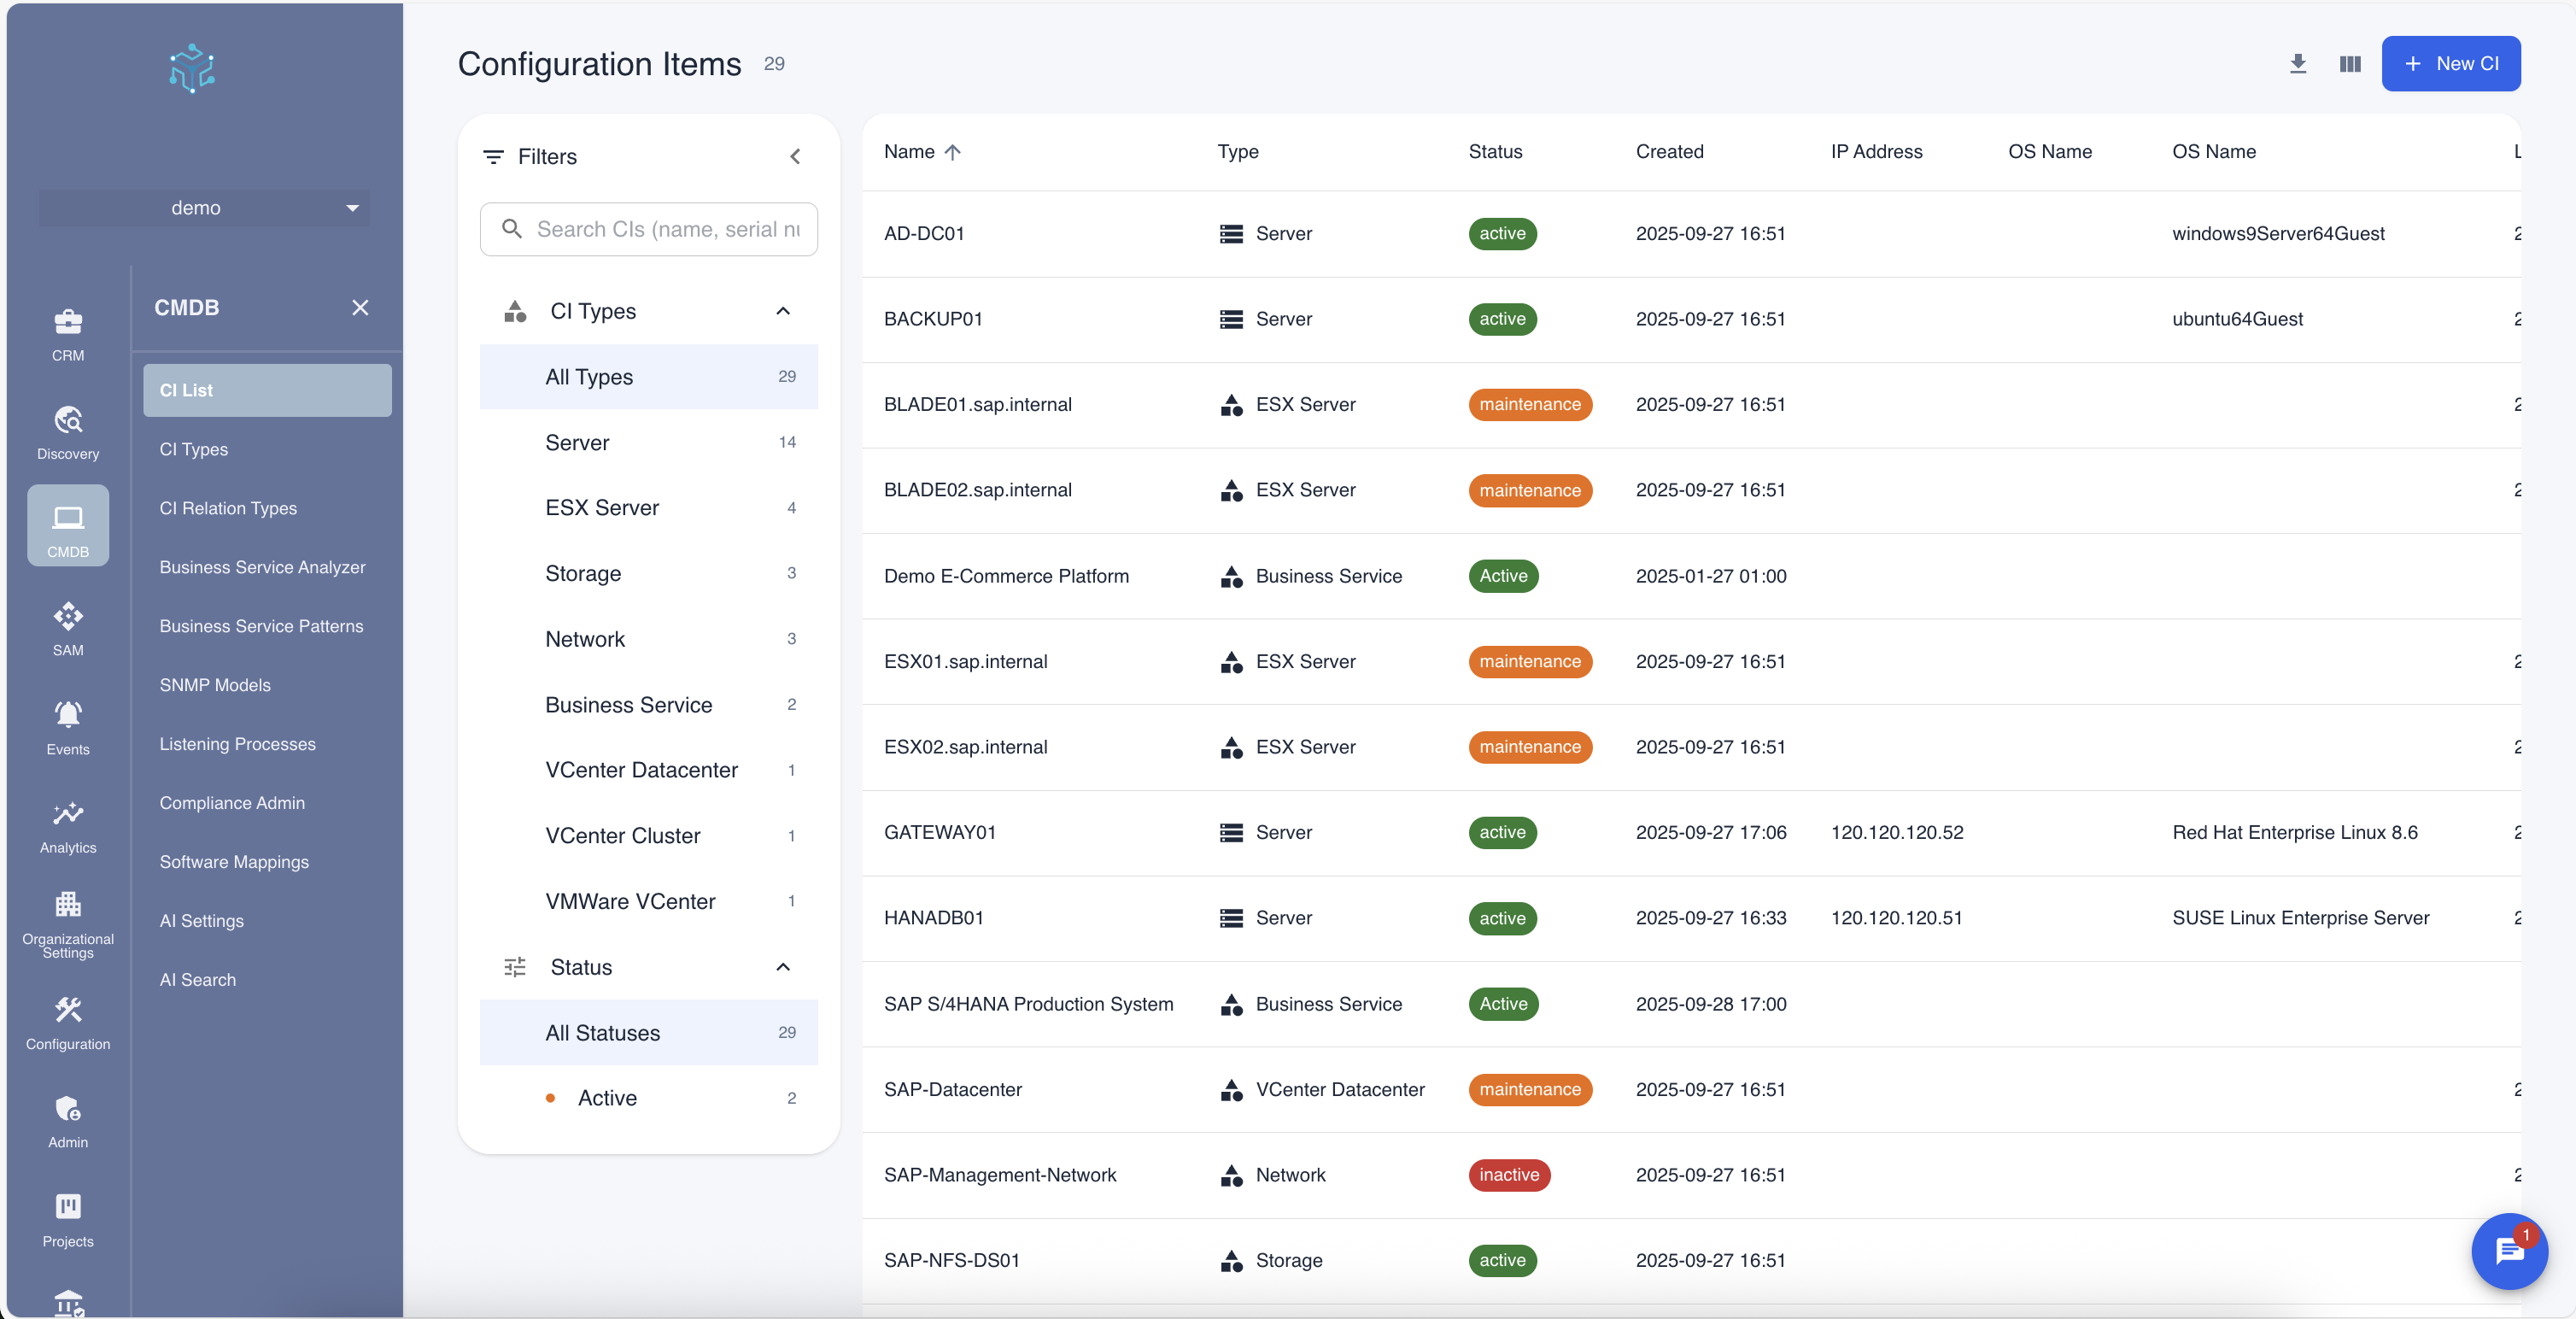Collapse the Status filter section

pyautogui.click(x=783, y=967)
